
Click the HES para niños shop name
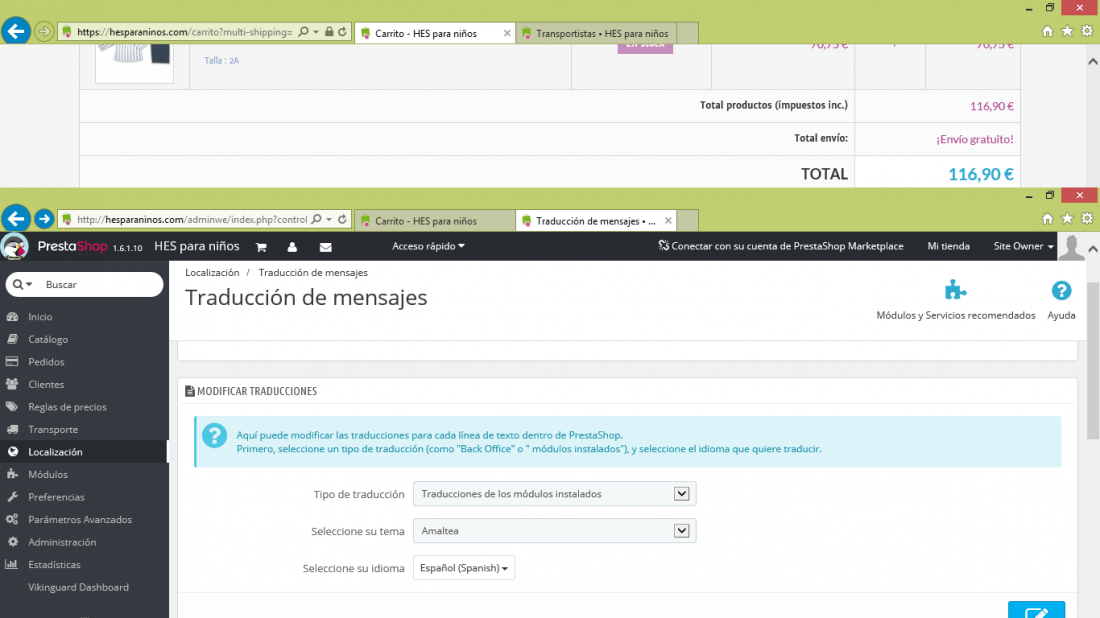(196, 246)
